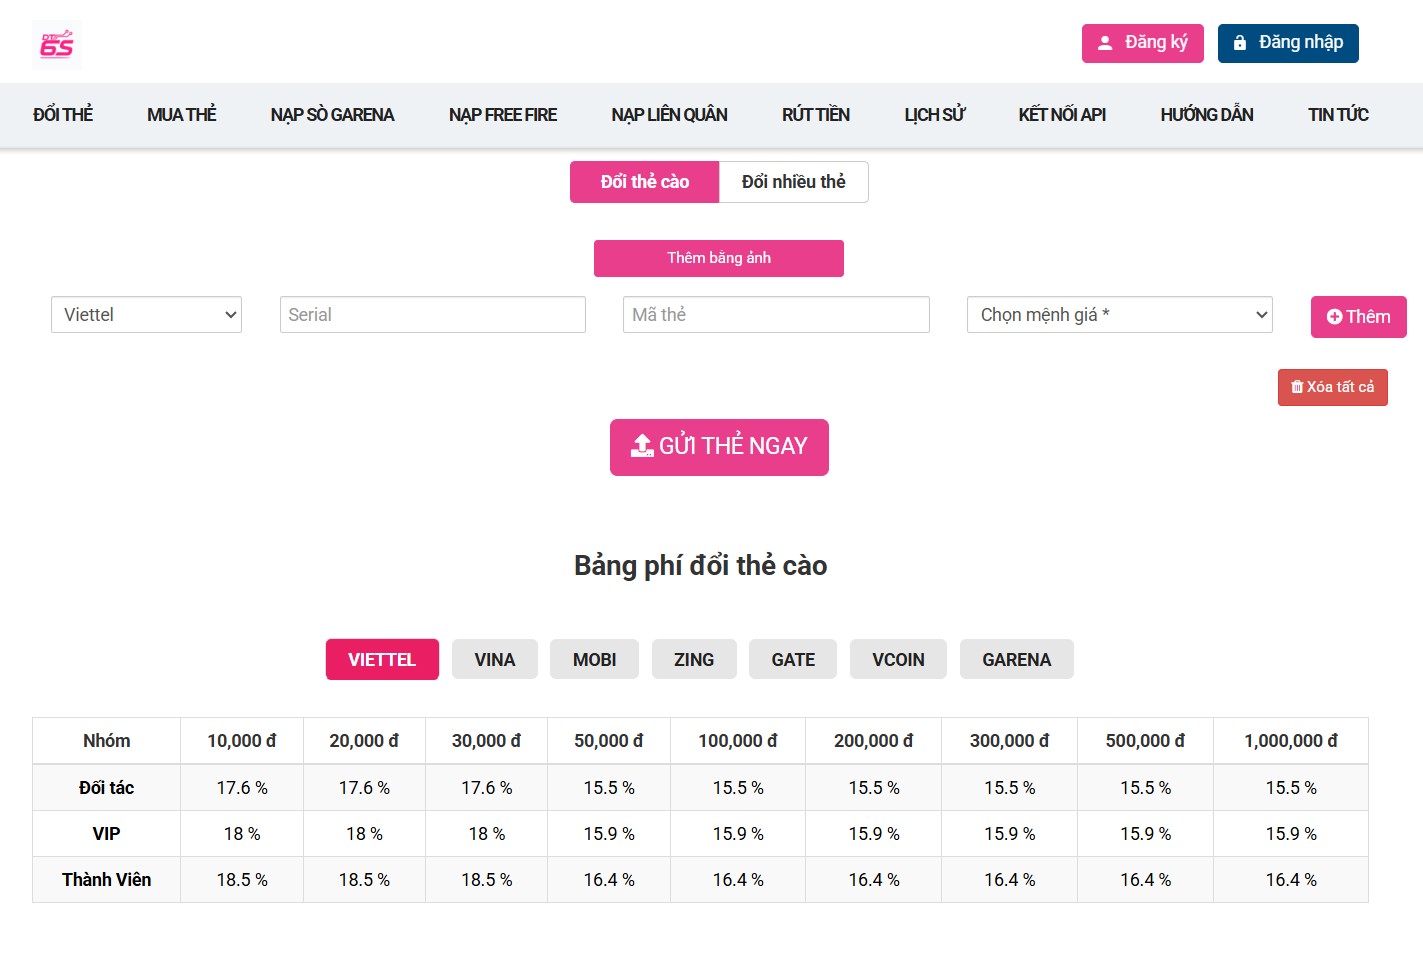Click Thêm bằng ảnh button
1423x953 pixels.
(718, 258)
